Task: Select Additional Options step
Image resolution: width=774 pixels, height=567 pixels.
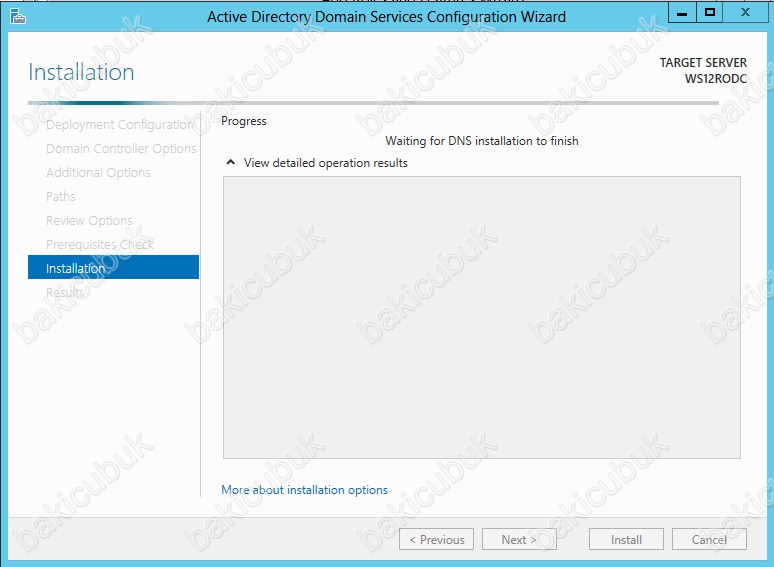Action: click(x=98, y=173)
